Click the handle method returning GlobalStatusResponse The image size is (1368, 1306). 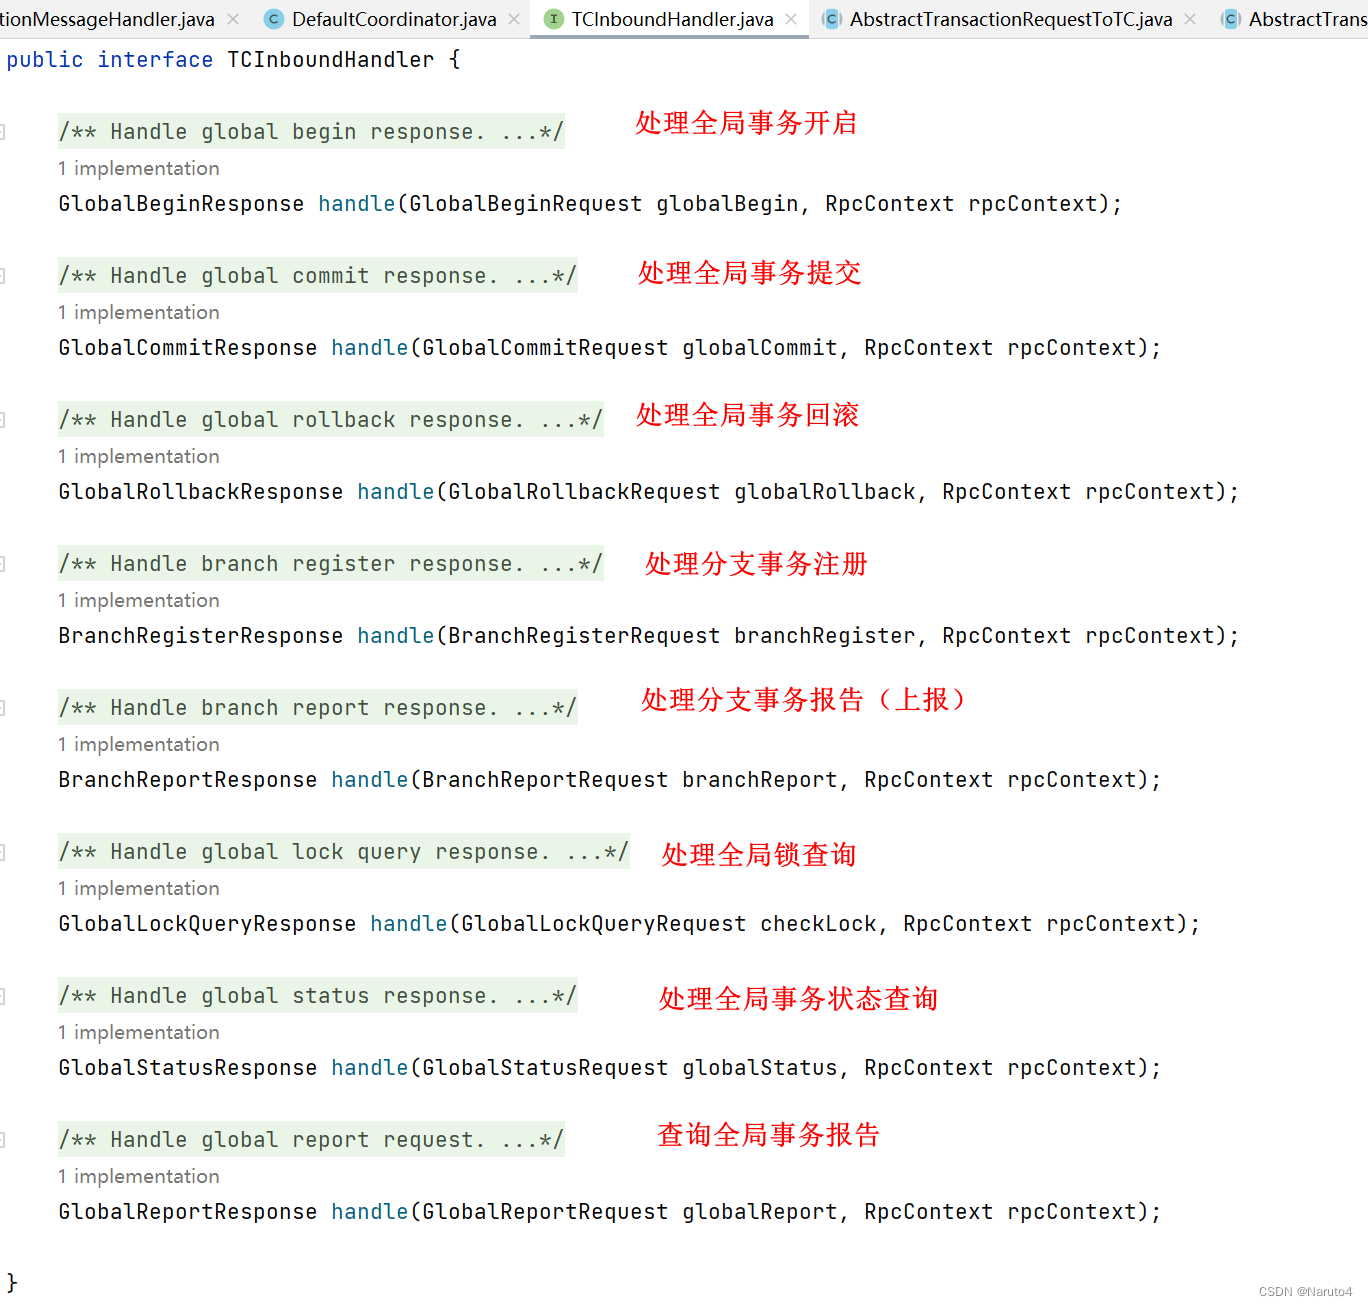370,1068
